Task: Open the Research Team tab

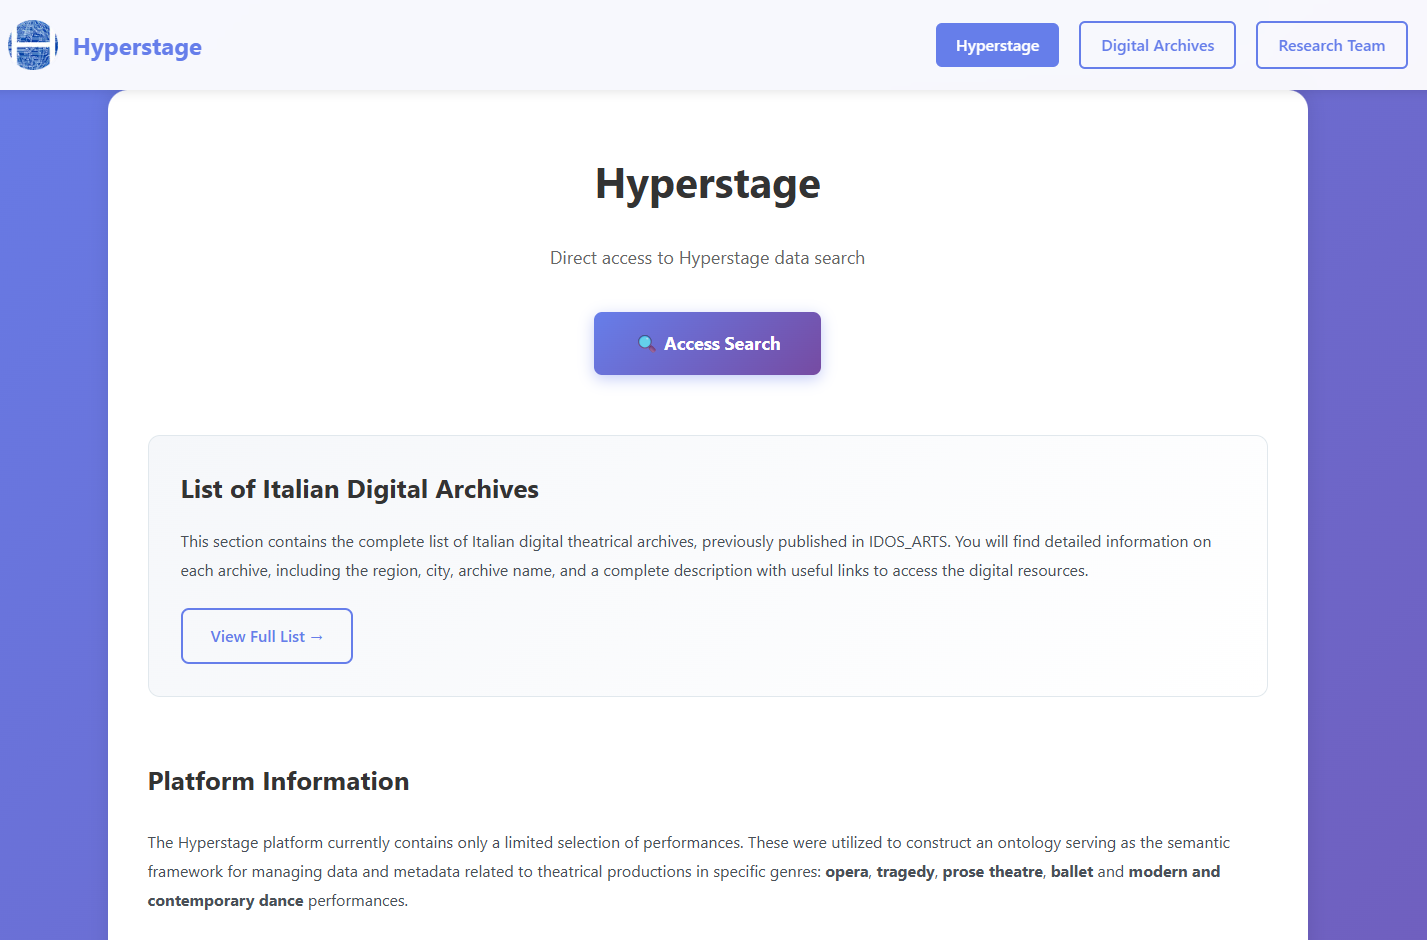Action: click(1330, 46)
